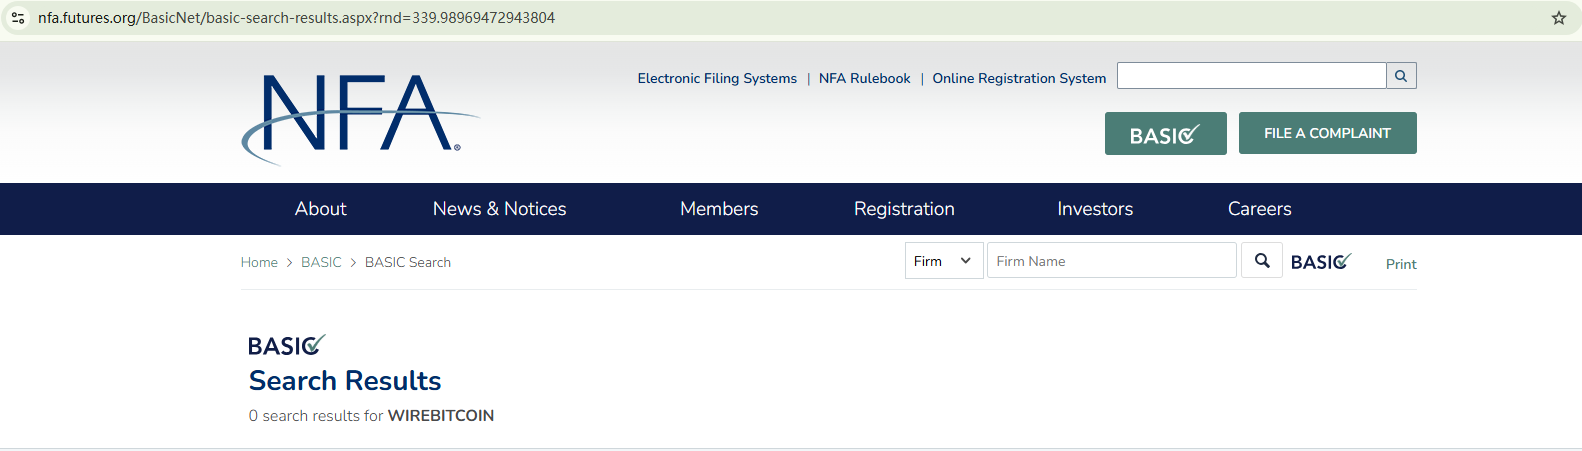Open the Electronic Filing Systems link
Screen dimensions: 1582x451
[717, 78]
